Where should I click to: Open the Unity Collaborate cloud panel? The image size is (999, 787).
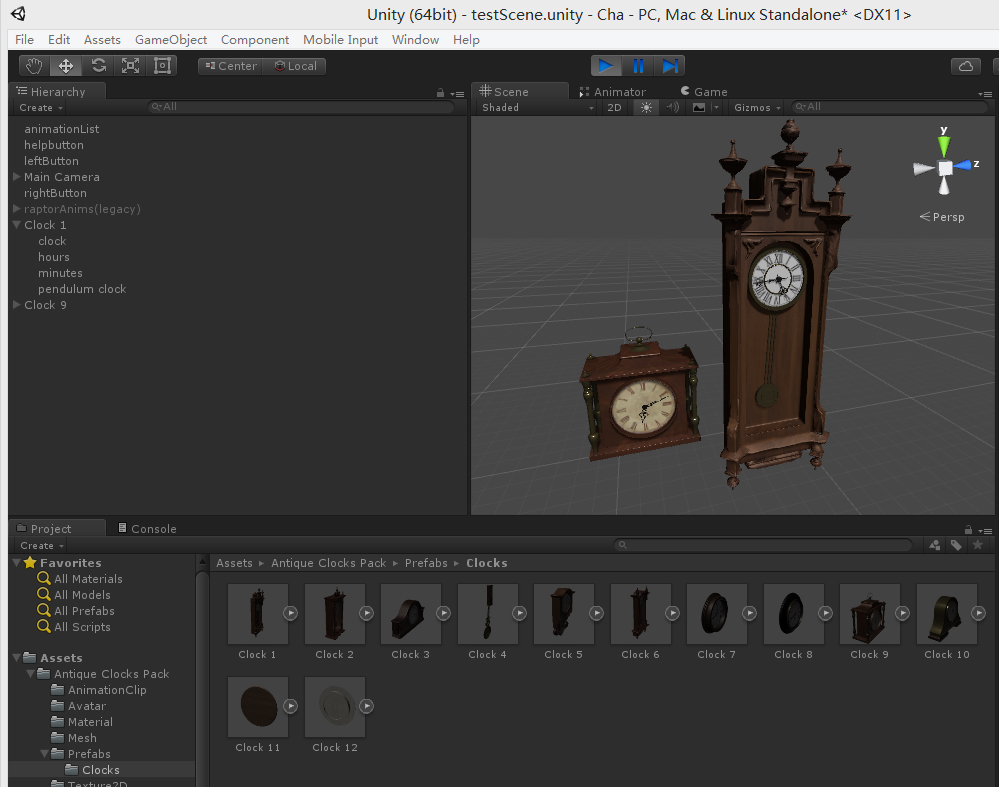(x=964, y=65)
